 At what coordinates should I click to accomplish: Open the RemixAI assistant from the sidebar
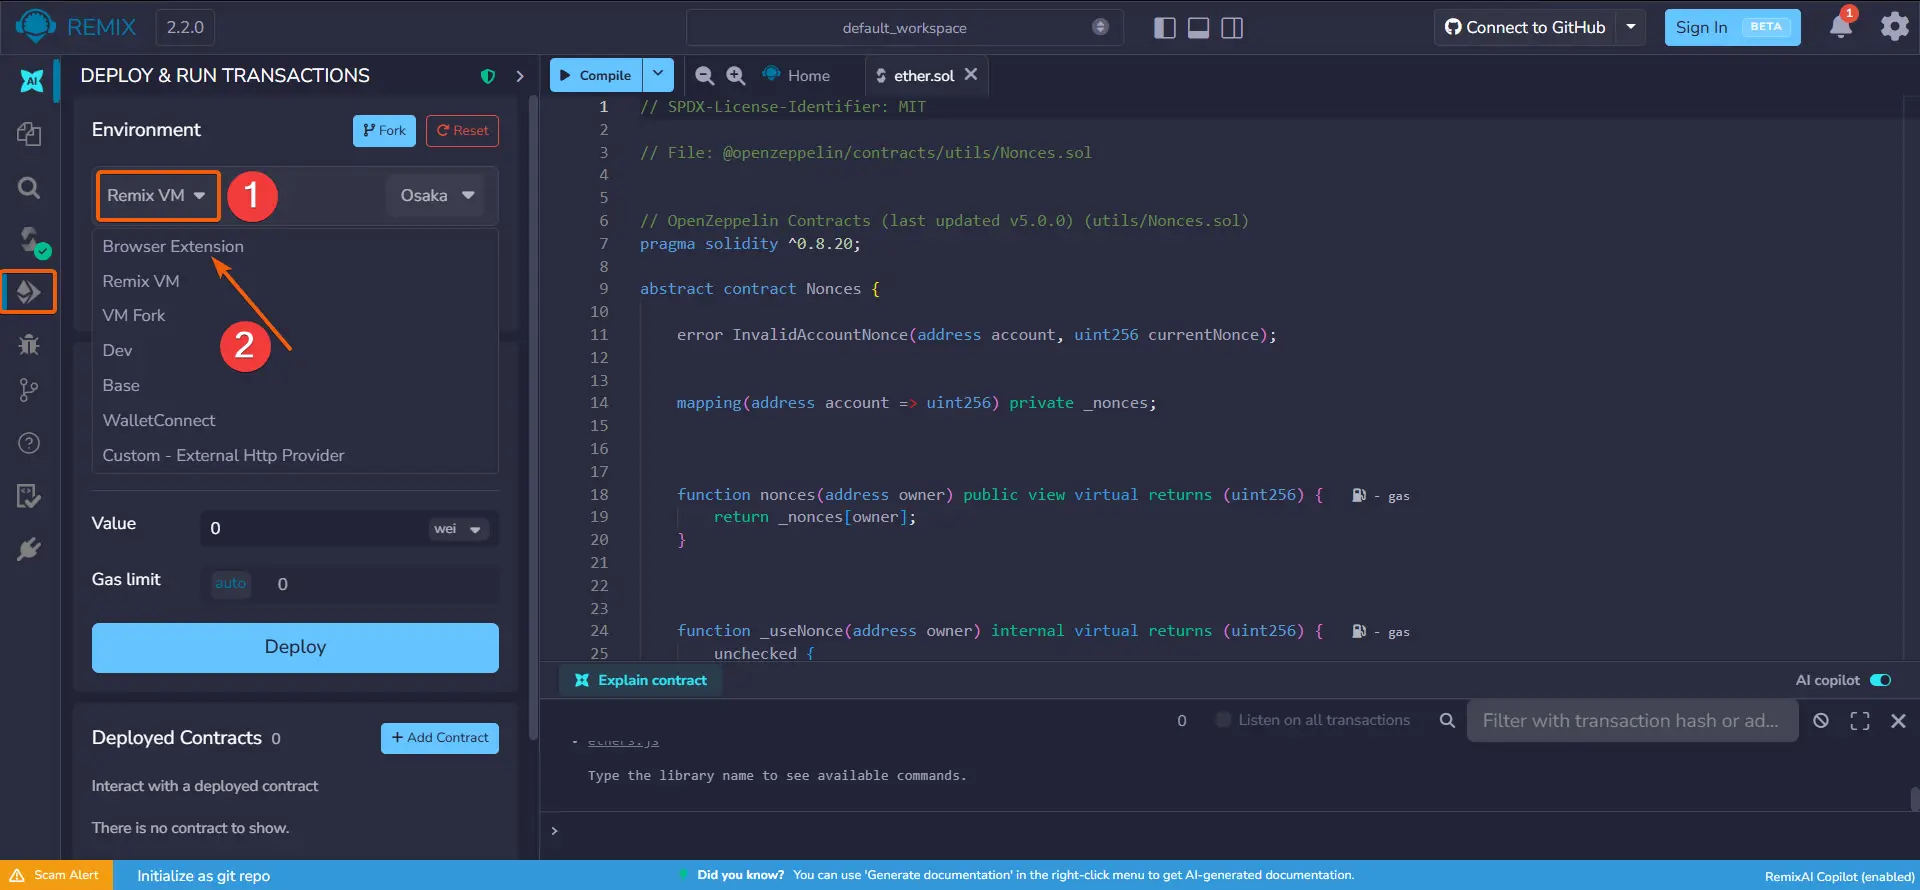click(x=31, y=80)
